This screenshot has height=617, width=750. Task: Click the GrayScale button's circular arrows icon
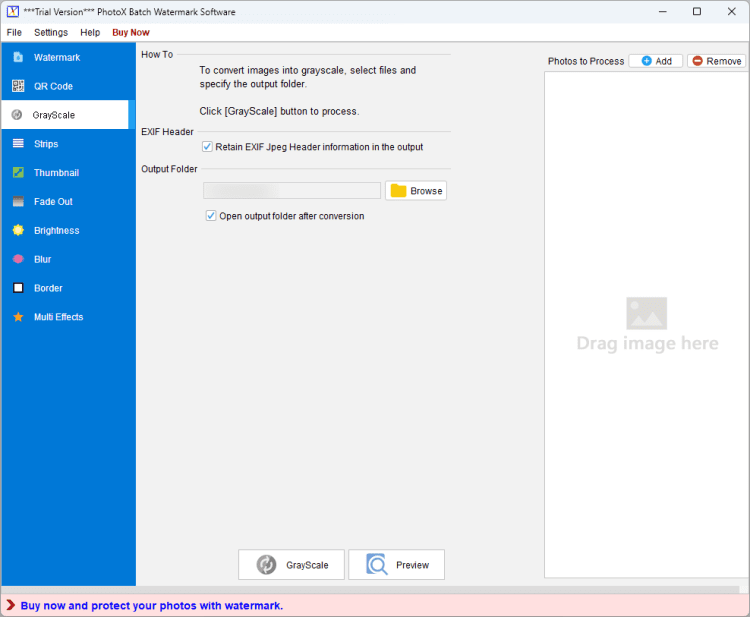click(266, 564)
